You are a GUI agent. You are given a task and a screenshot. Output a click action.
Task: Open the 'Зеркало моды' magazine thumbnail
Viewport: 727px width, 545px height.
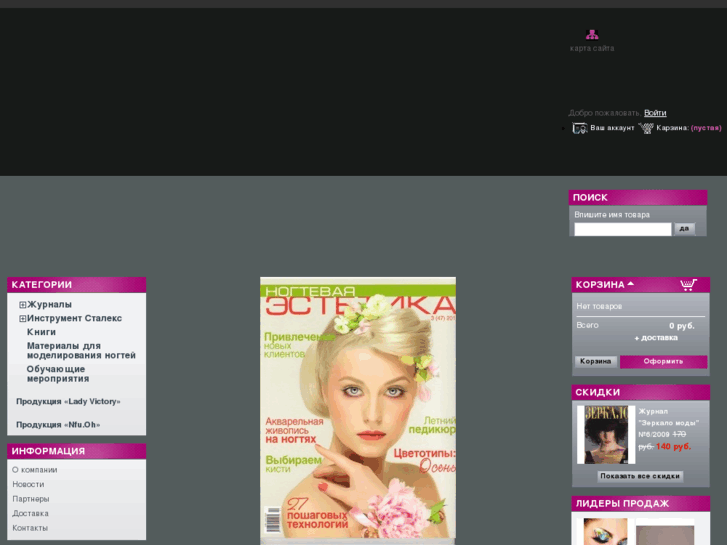(606, 435)
